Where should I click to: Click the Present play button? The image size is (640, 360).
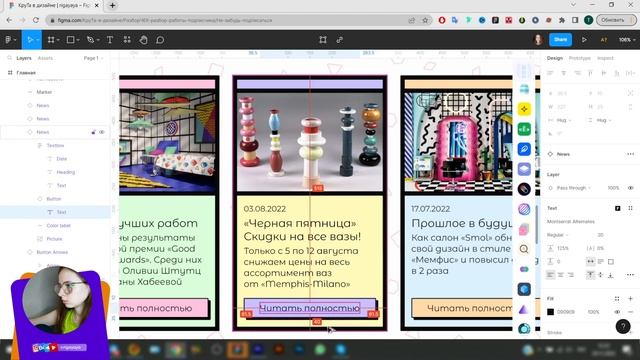(584, 40)
